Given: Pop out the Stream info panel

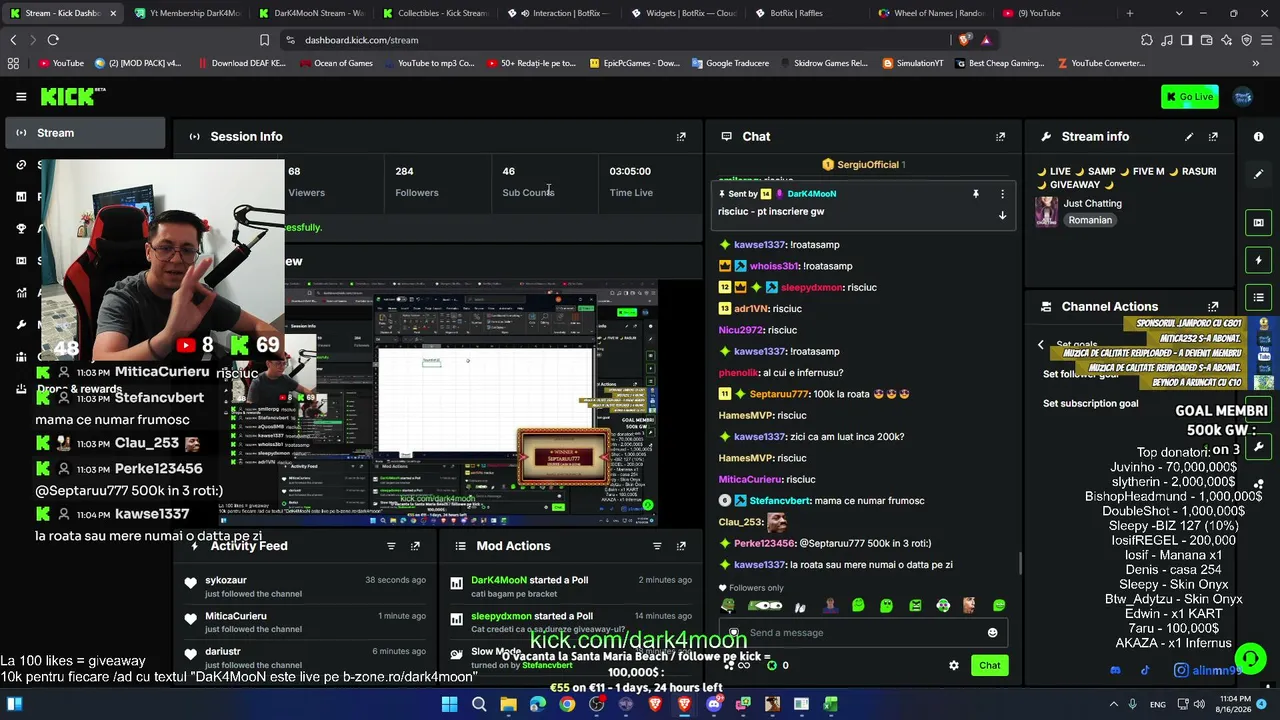Looking at the screenshot, I should click(1213, 137).
